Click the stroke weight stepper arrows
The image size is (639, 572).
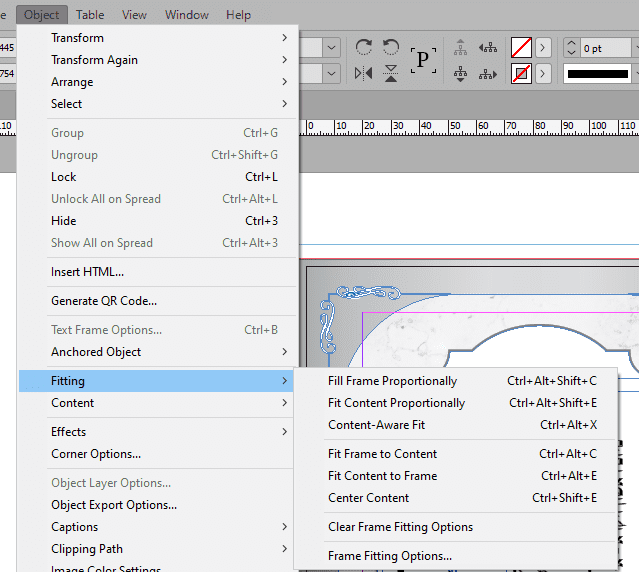[x=571, y=48]
